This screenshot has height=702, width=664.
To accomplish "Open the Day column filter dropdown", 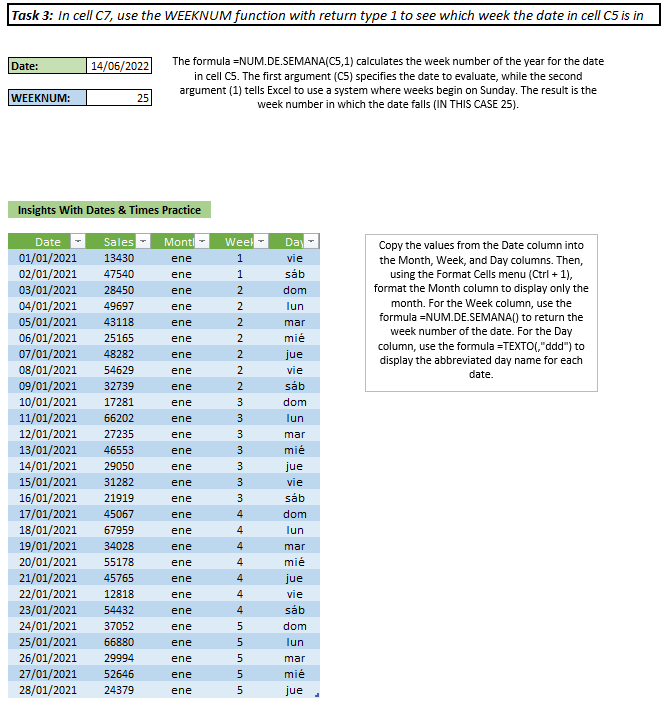I will point(311,242).
